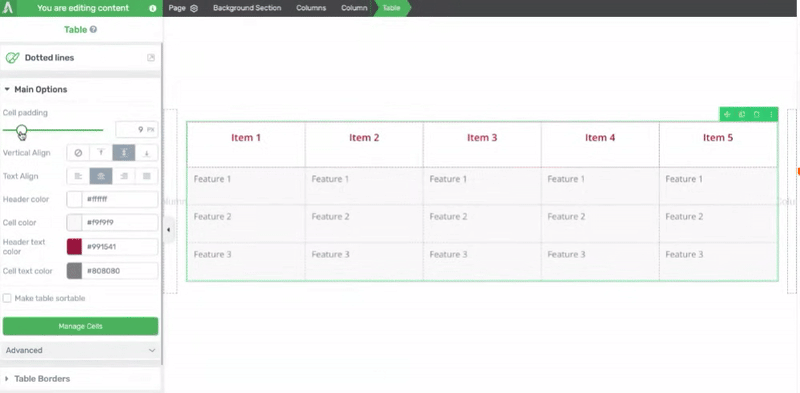Screen dimensions: 800x393
Task: Click the template change icon beside Dotted lines
Action: click(151, 58)
